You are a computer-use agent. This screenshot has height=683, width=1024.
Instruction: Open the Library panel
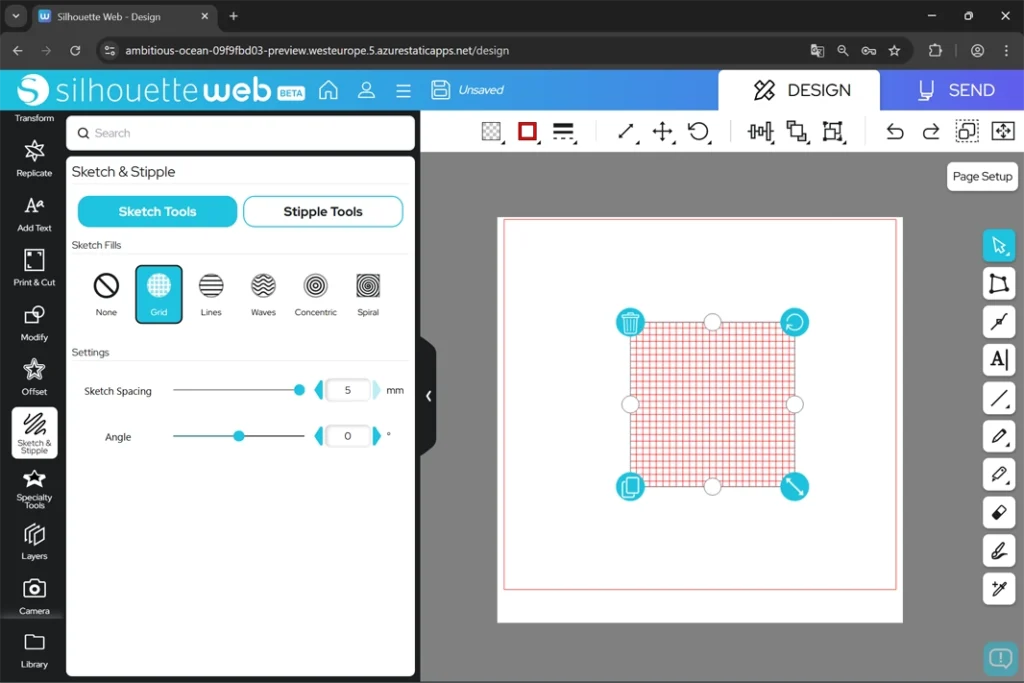[34, 649]
